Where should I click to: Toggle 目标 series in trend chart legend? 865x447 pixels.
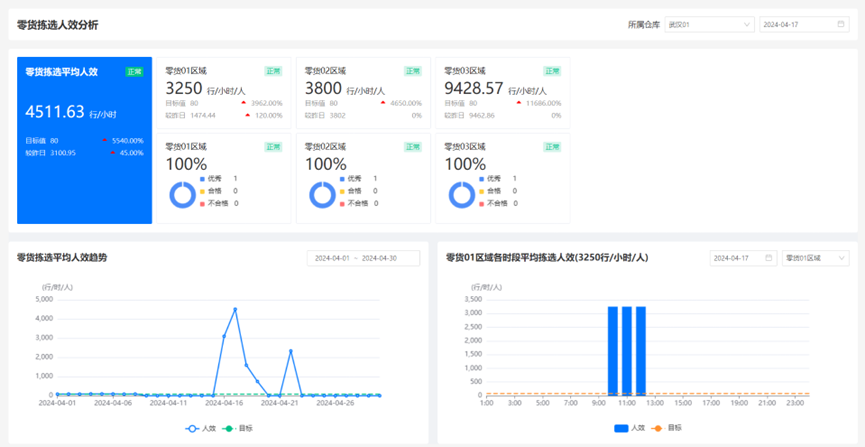click(x=240, y=428)
